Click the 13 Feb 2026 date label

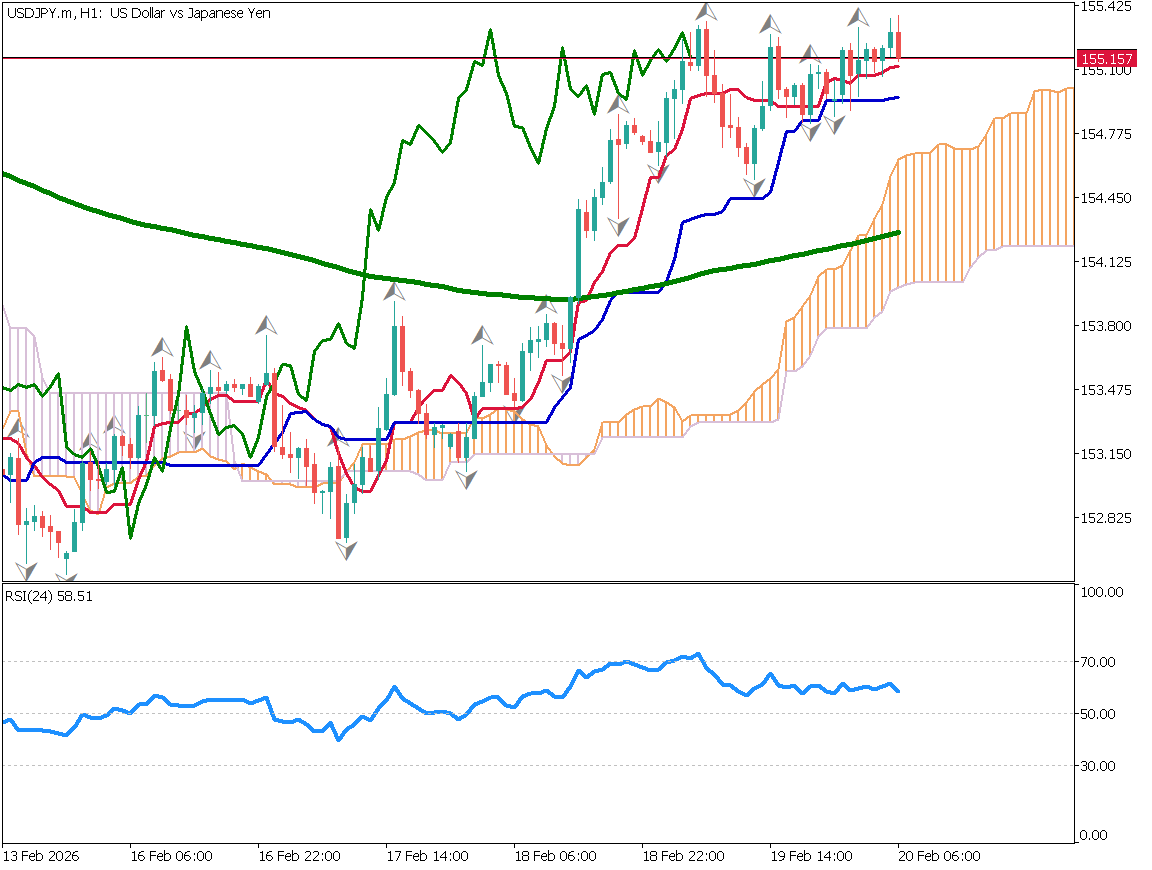click(x=41, y=857)
